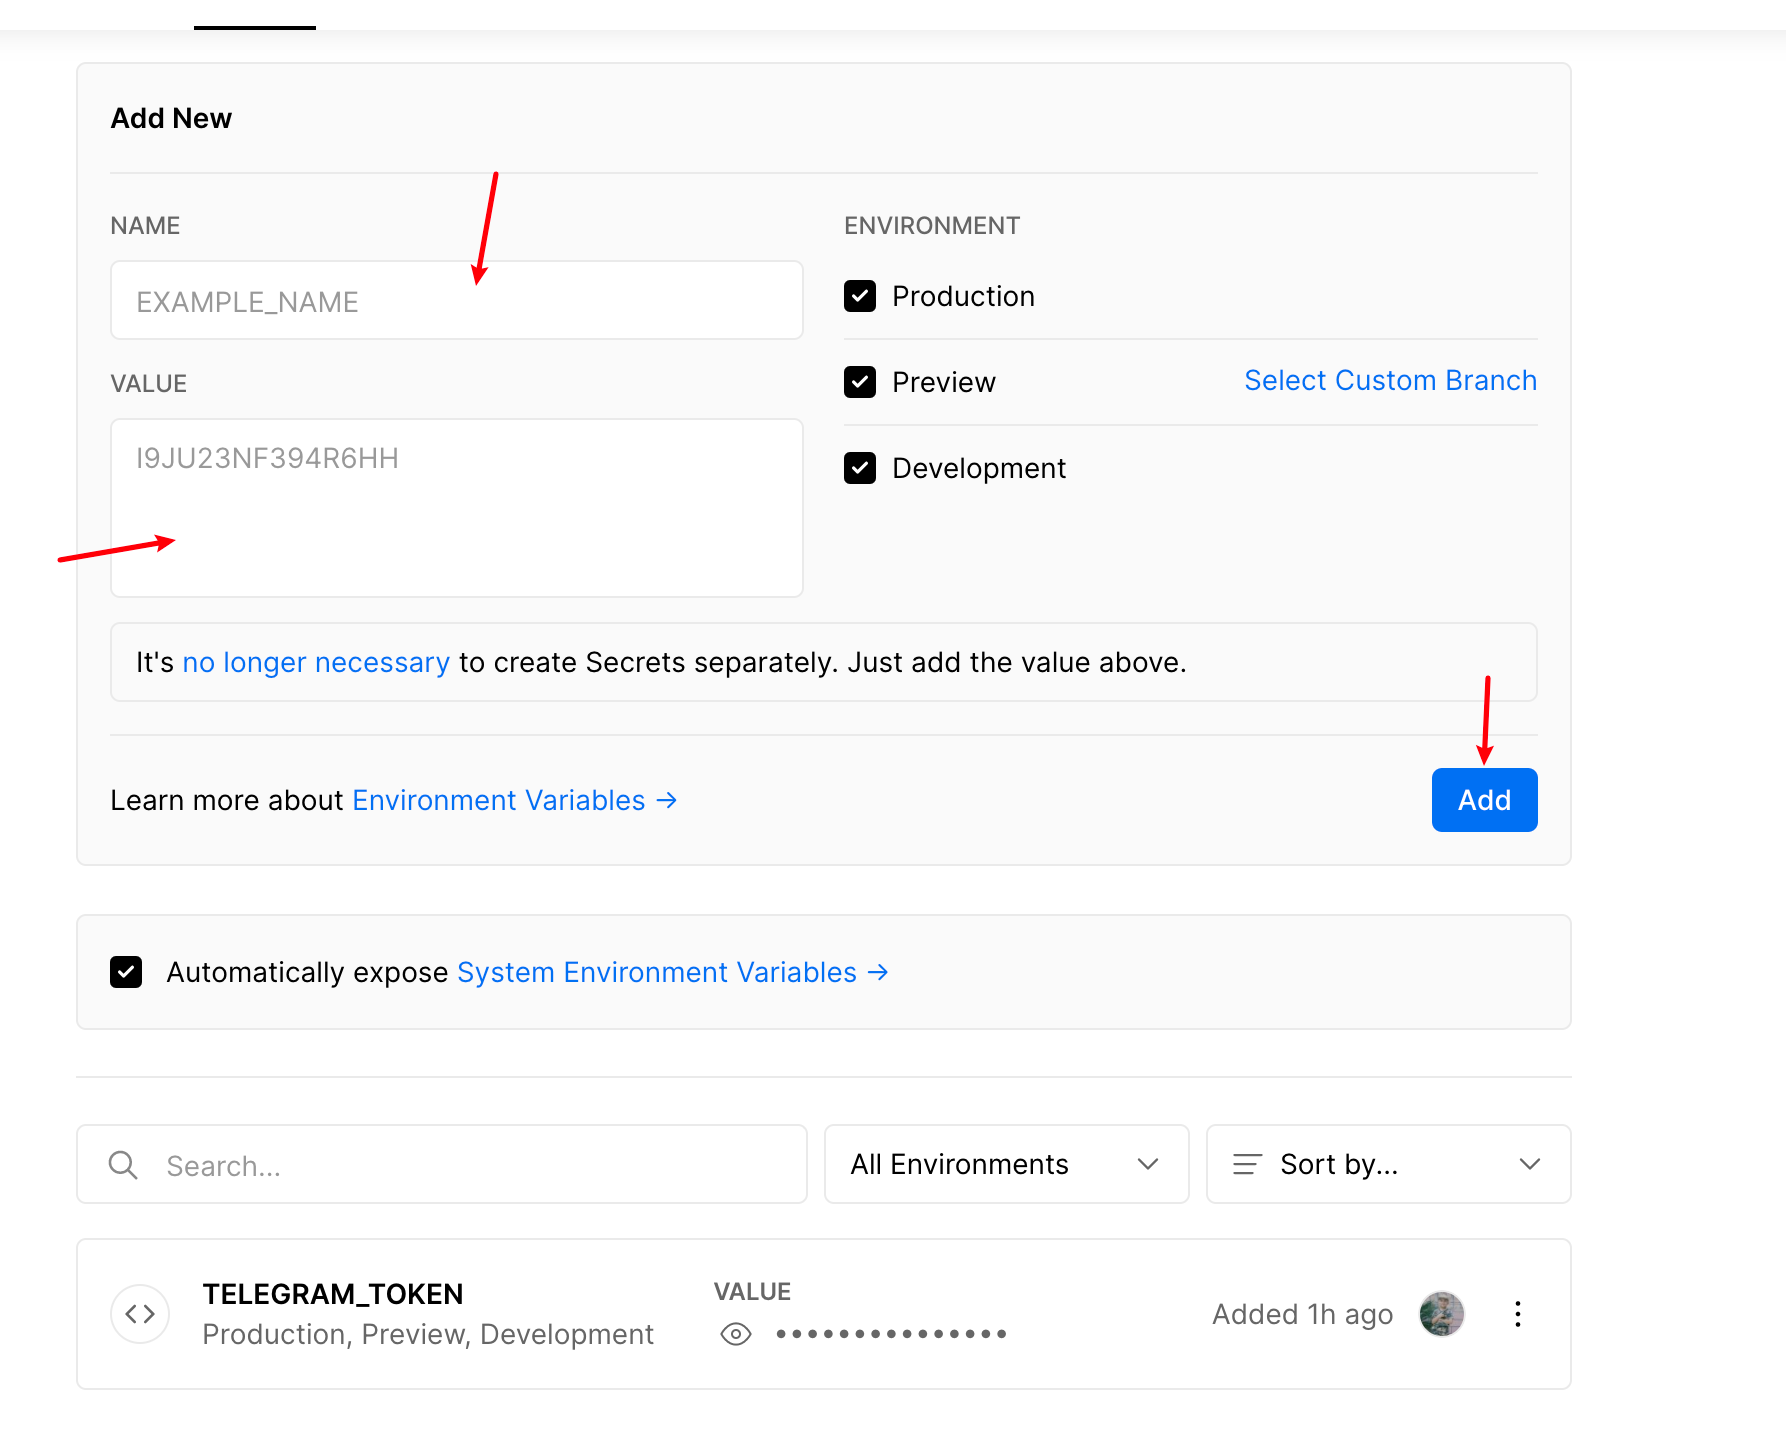Screen dimensions: 1786x1456
Task: Toggle the Development environment checkbox
Action: [x=860, y=468]
